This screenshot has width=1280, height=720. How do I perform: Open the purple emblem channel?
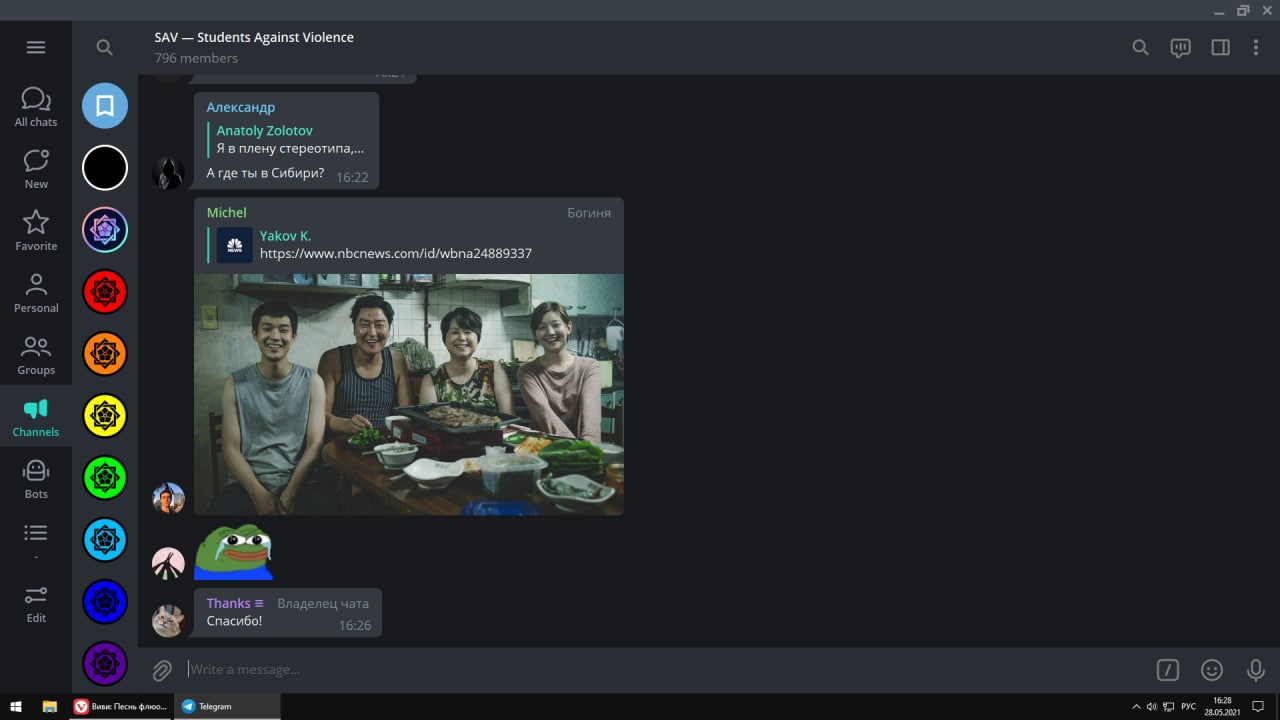click(105, 663)
